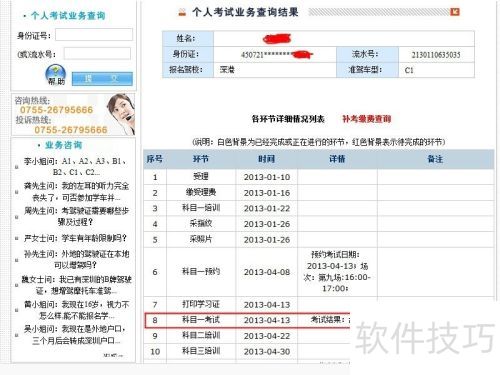Select the 科目二培训 row entry
The height and width of the screenshot is (375, 500).
201,335
